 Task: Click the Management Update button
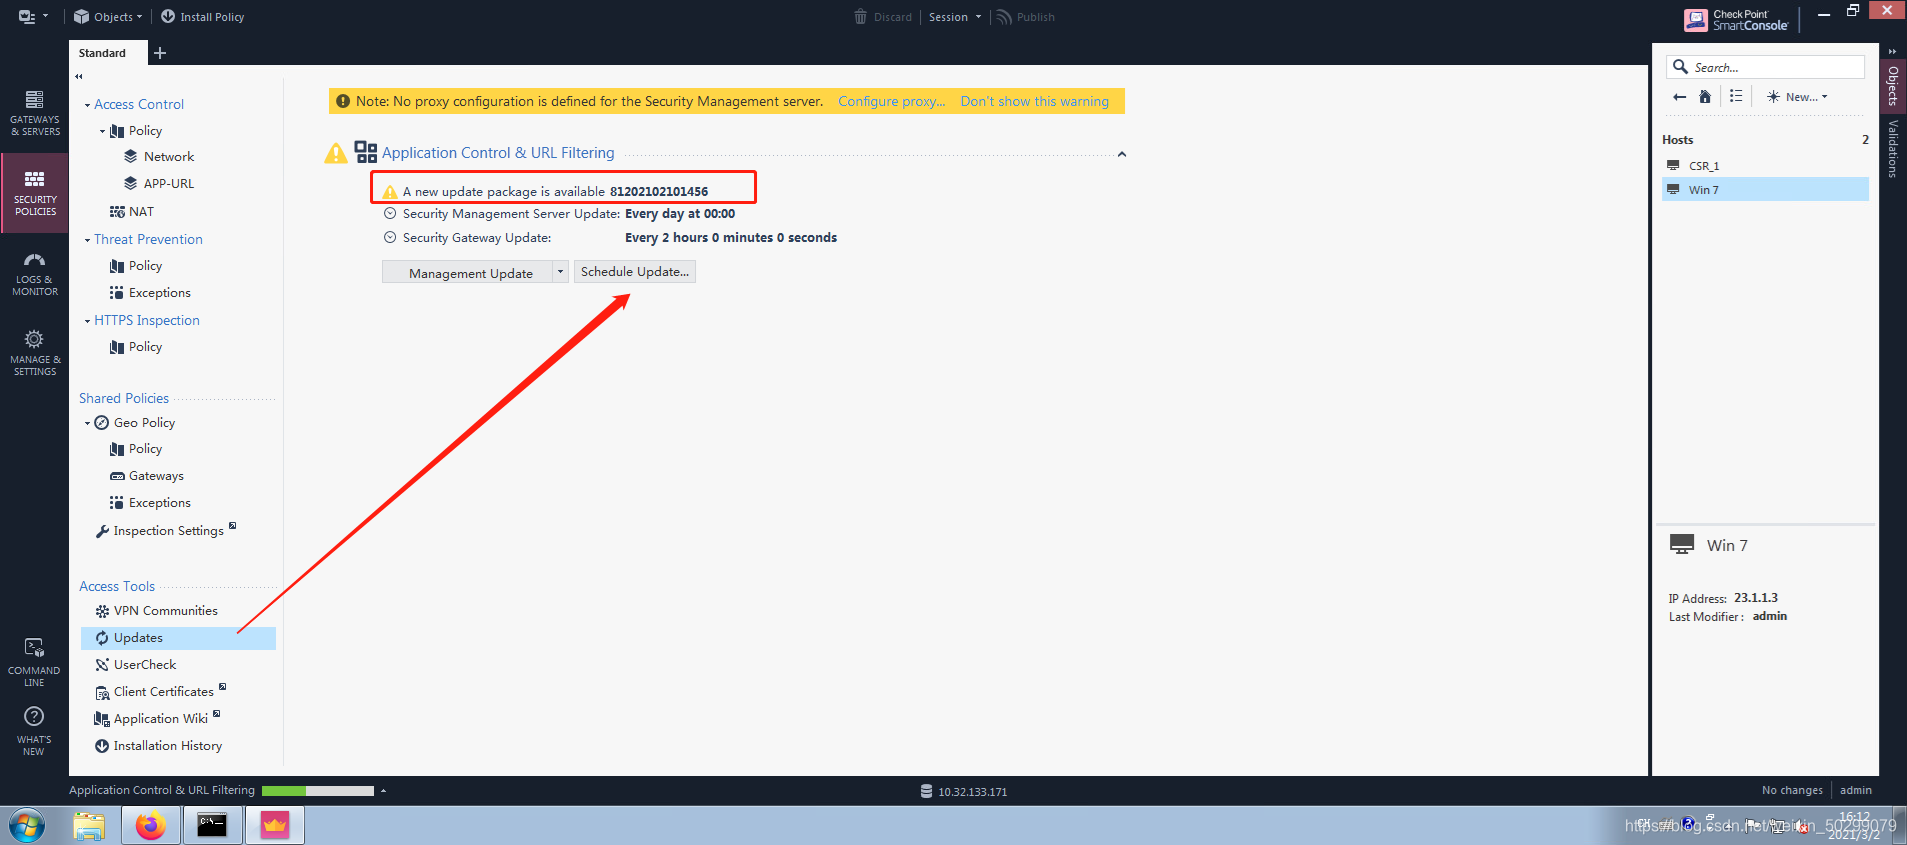pyautogui.click(x=468, y=272)
